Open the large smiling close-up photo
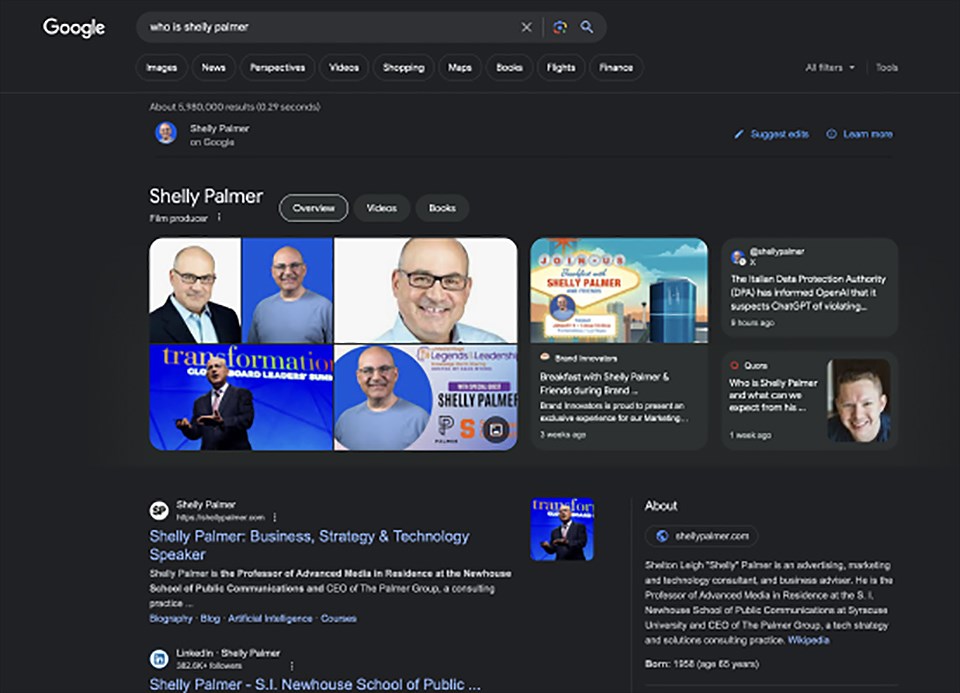 click(x=426, y=290)
